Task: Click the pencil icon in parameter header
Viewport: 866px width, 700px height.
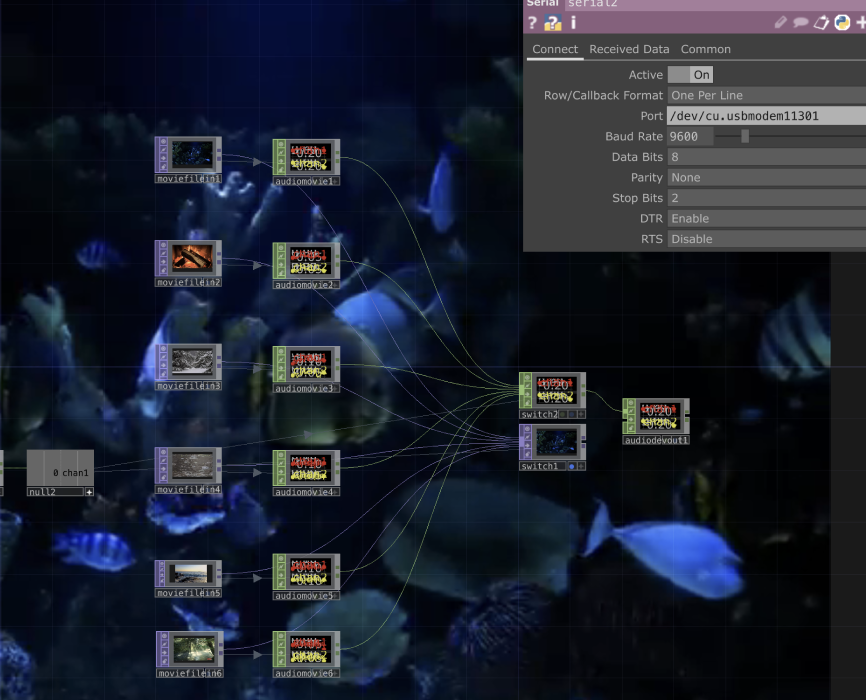Action: pyautogui.click(x=781, y=23)
